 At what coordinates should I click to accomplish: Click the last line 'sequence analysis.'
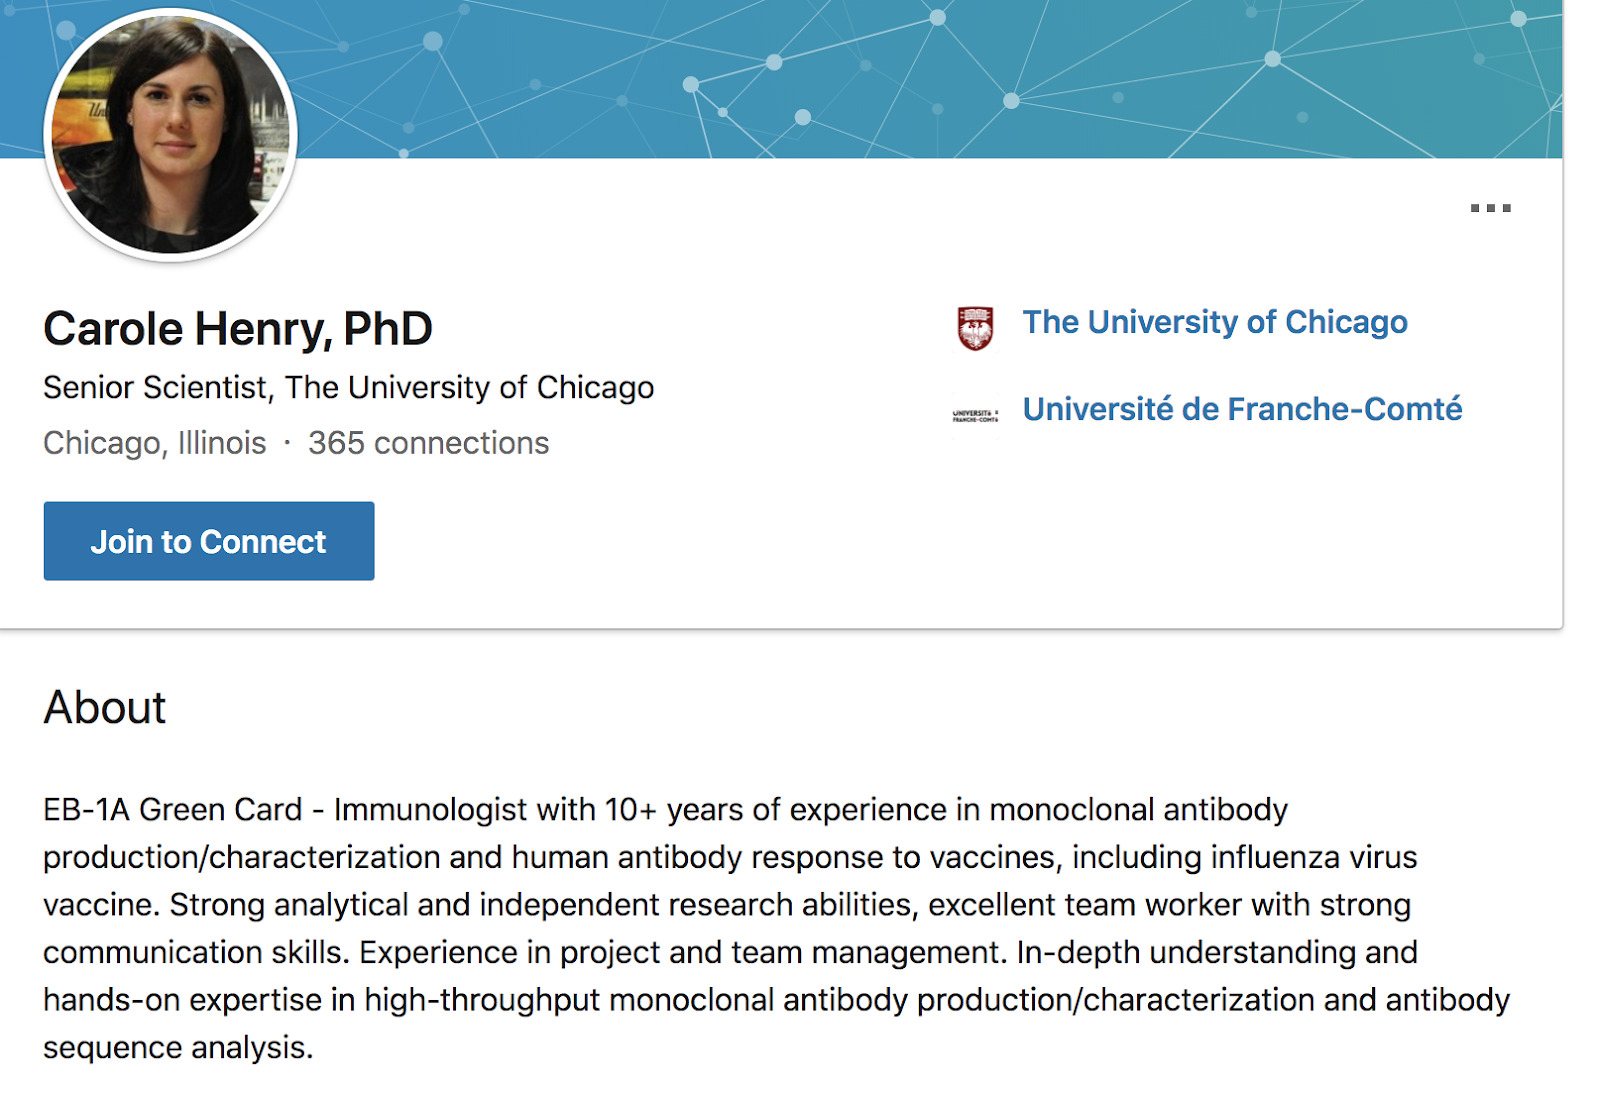(x=178, y=1047)
